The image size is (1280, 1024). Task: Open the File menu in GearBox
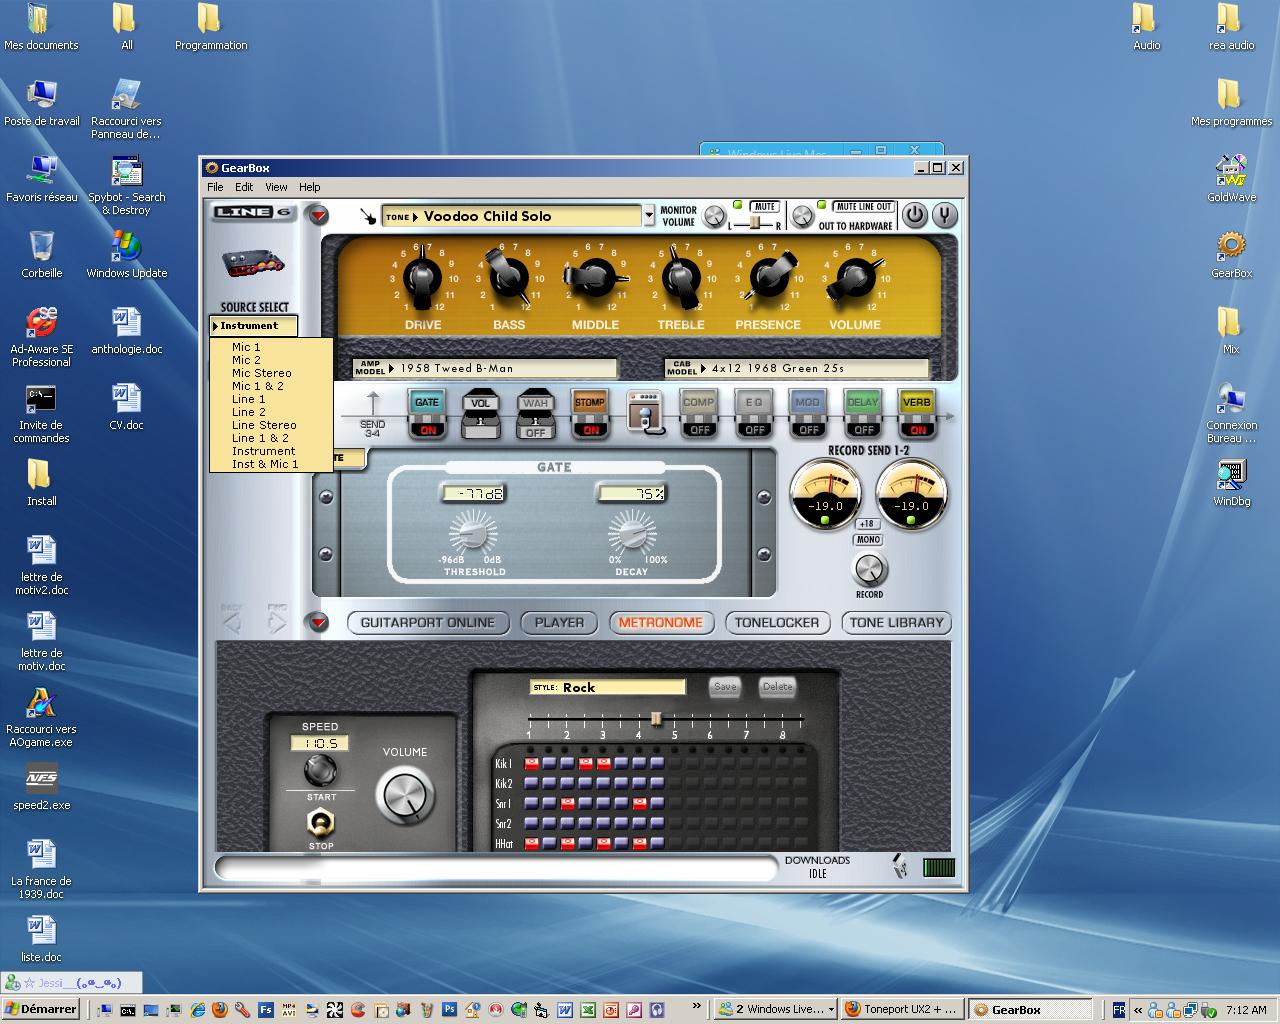click(215, 187)
